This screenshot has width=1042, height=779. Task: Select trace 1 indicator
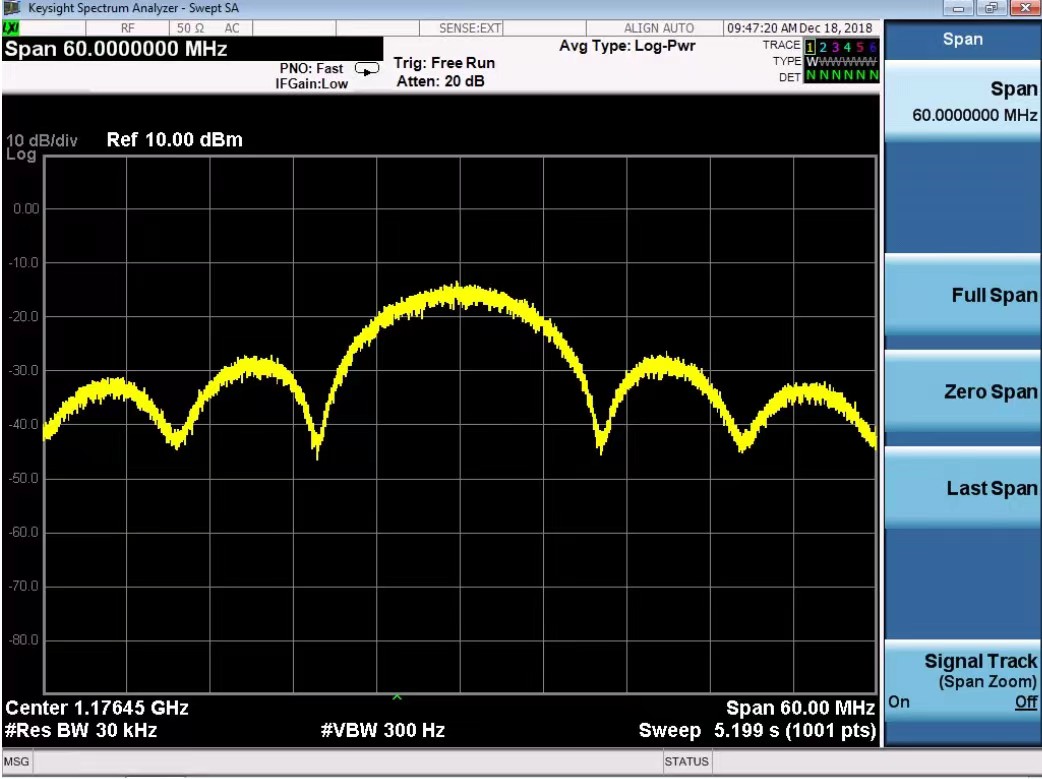810,46
